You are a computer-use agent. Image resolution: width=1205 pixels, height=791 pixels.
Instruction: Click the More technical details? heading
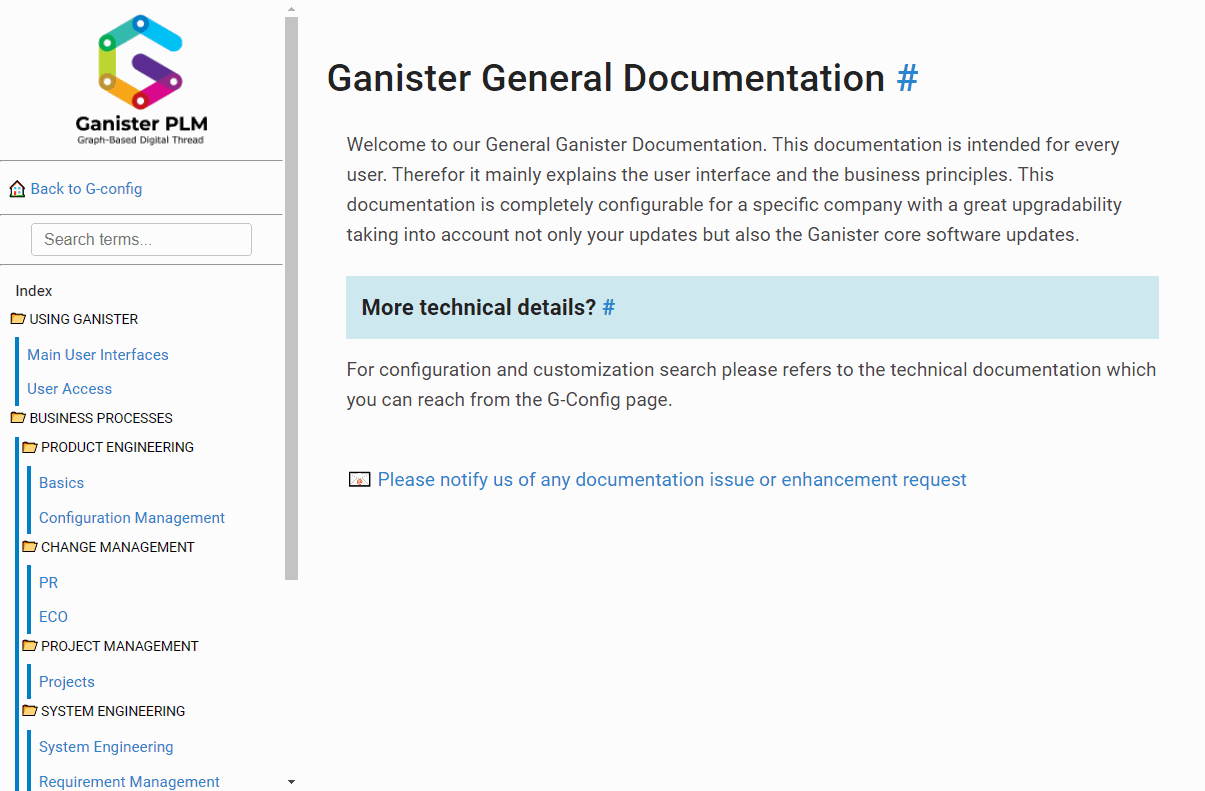[x=479, y=307]
